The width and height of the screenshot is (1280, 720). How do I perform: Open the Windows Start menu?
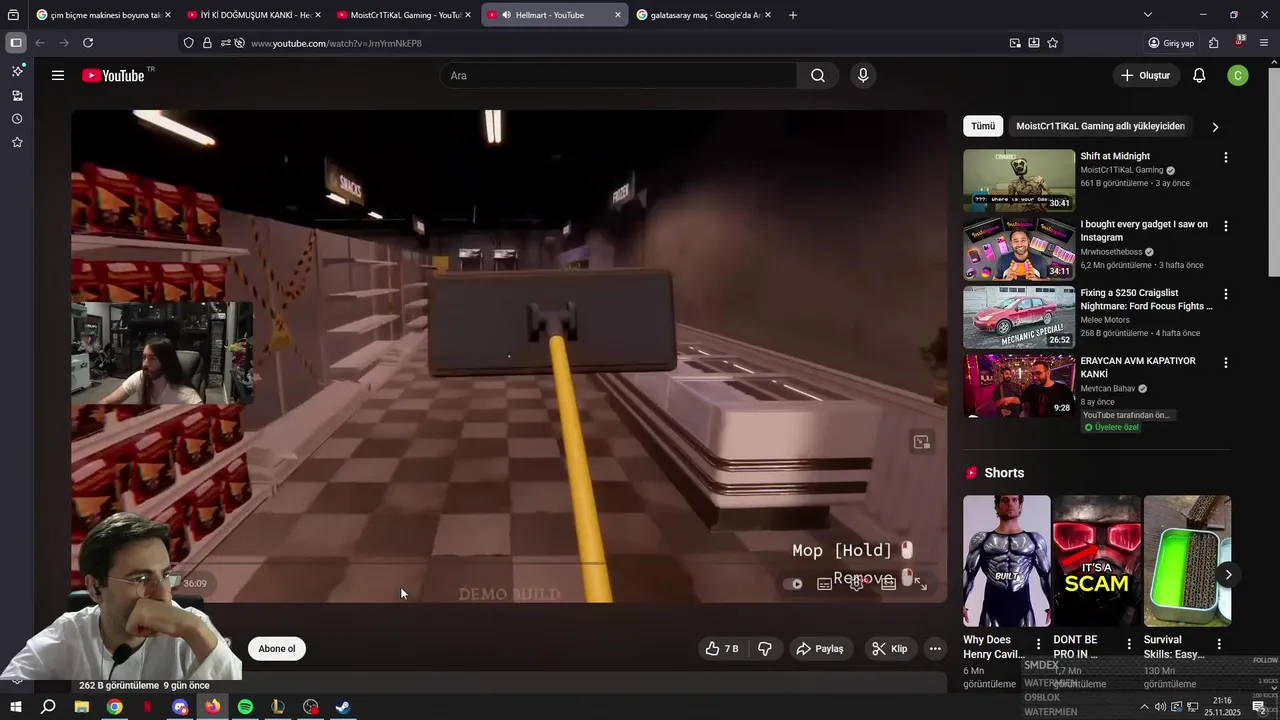pyautogui.click(x=16, y=707)
